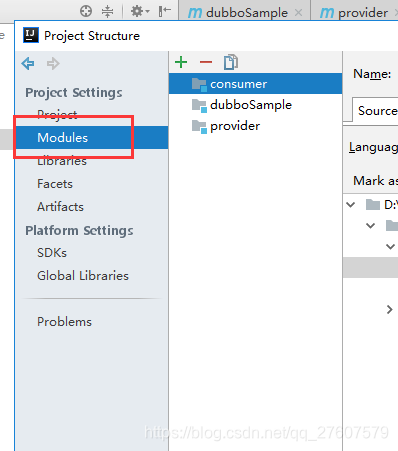Screen dimensions: 398x451
Task: Click the red Remove module minus icon
Action: pyautogui.click(x=206, y=62)
